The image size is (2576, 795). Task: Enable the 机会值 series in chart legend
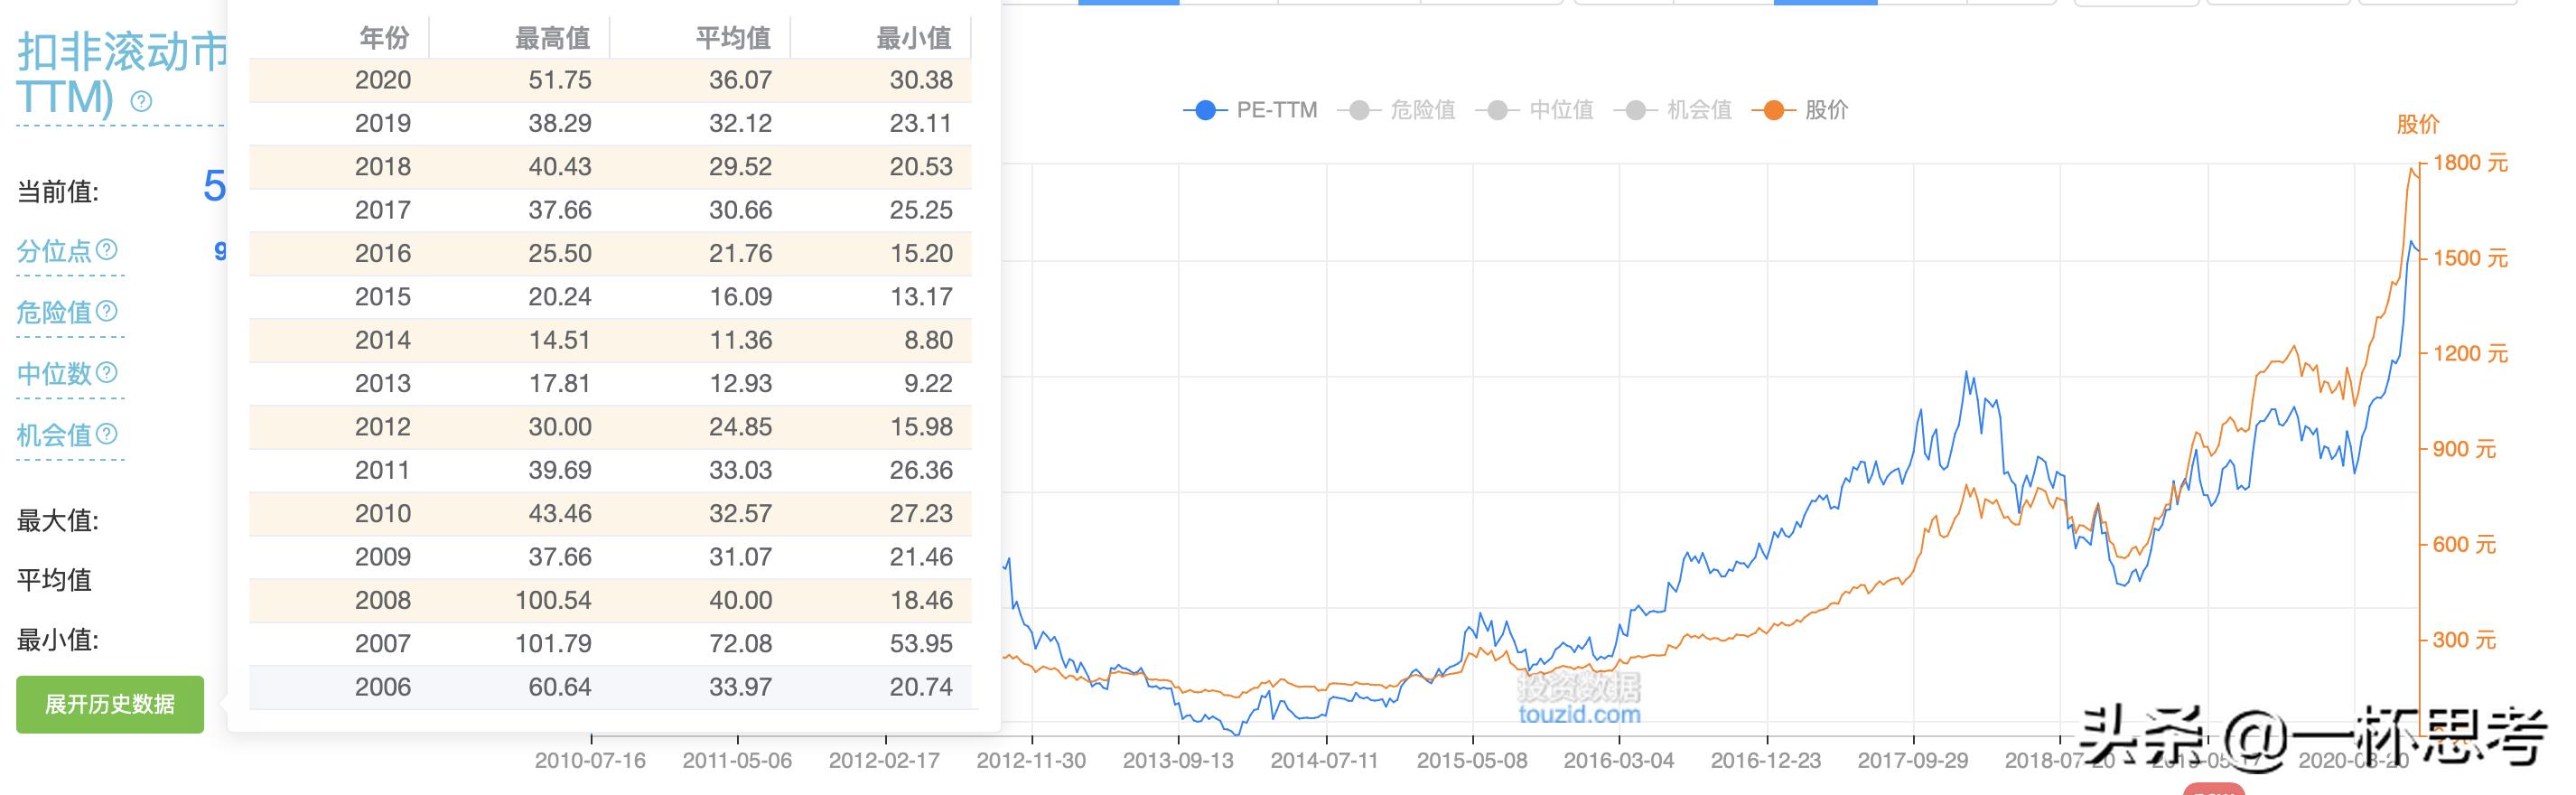click(x=1673, y=110)
